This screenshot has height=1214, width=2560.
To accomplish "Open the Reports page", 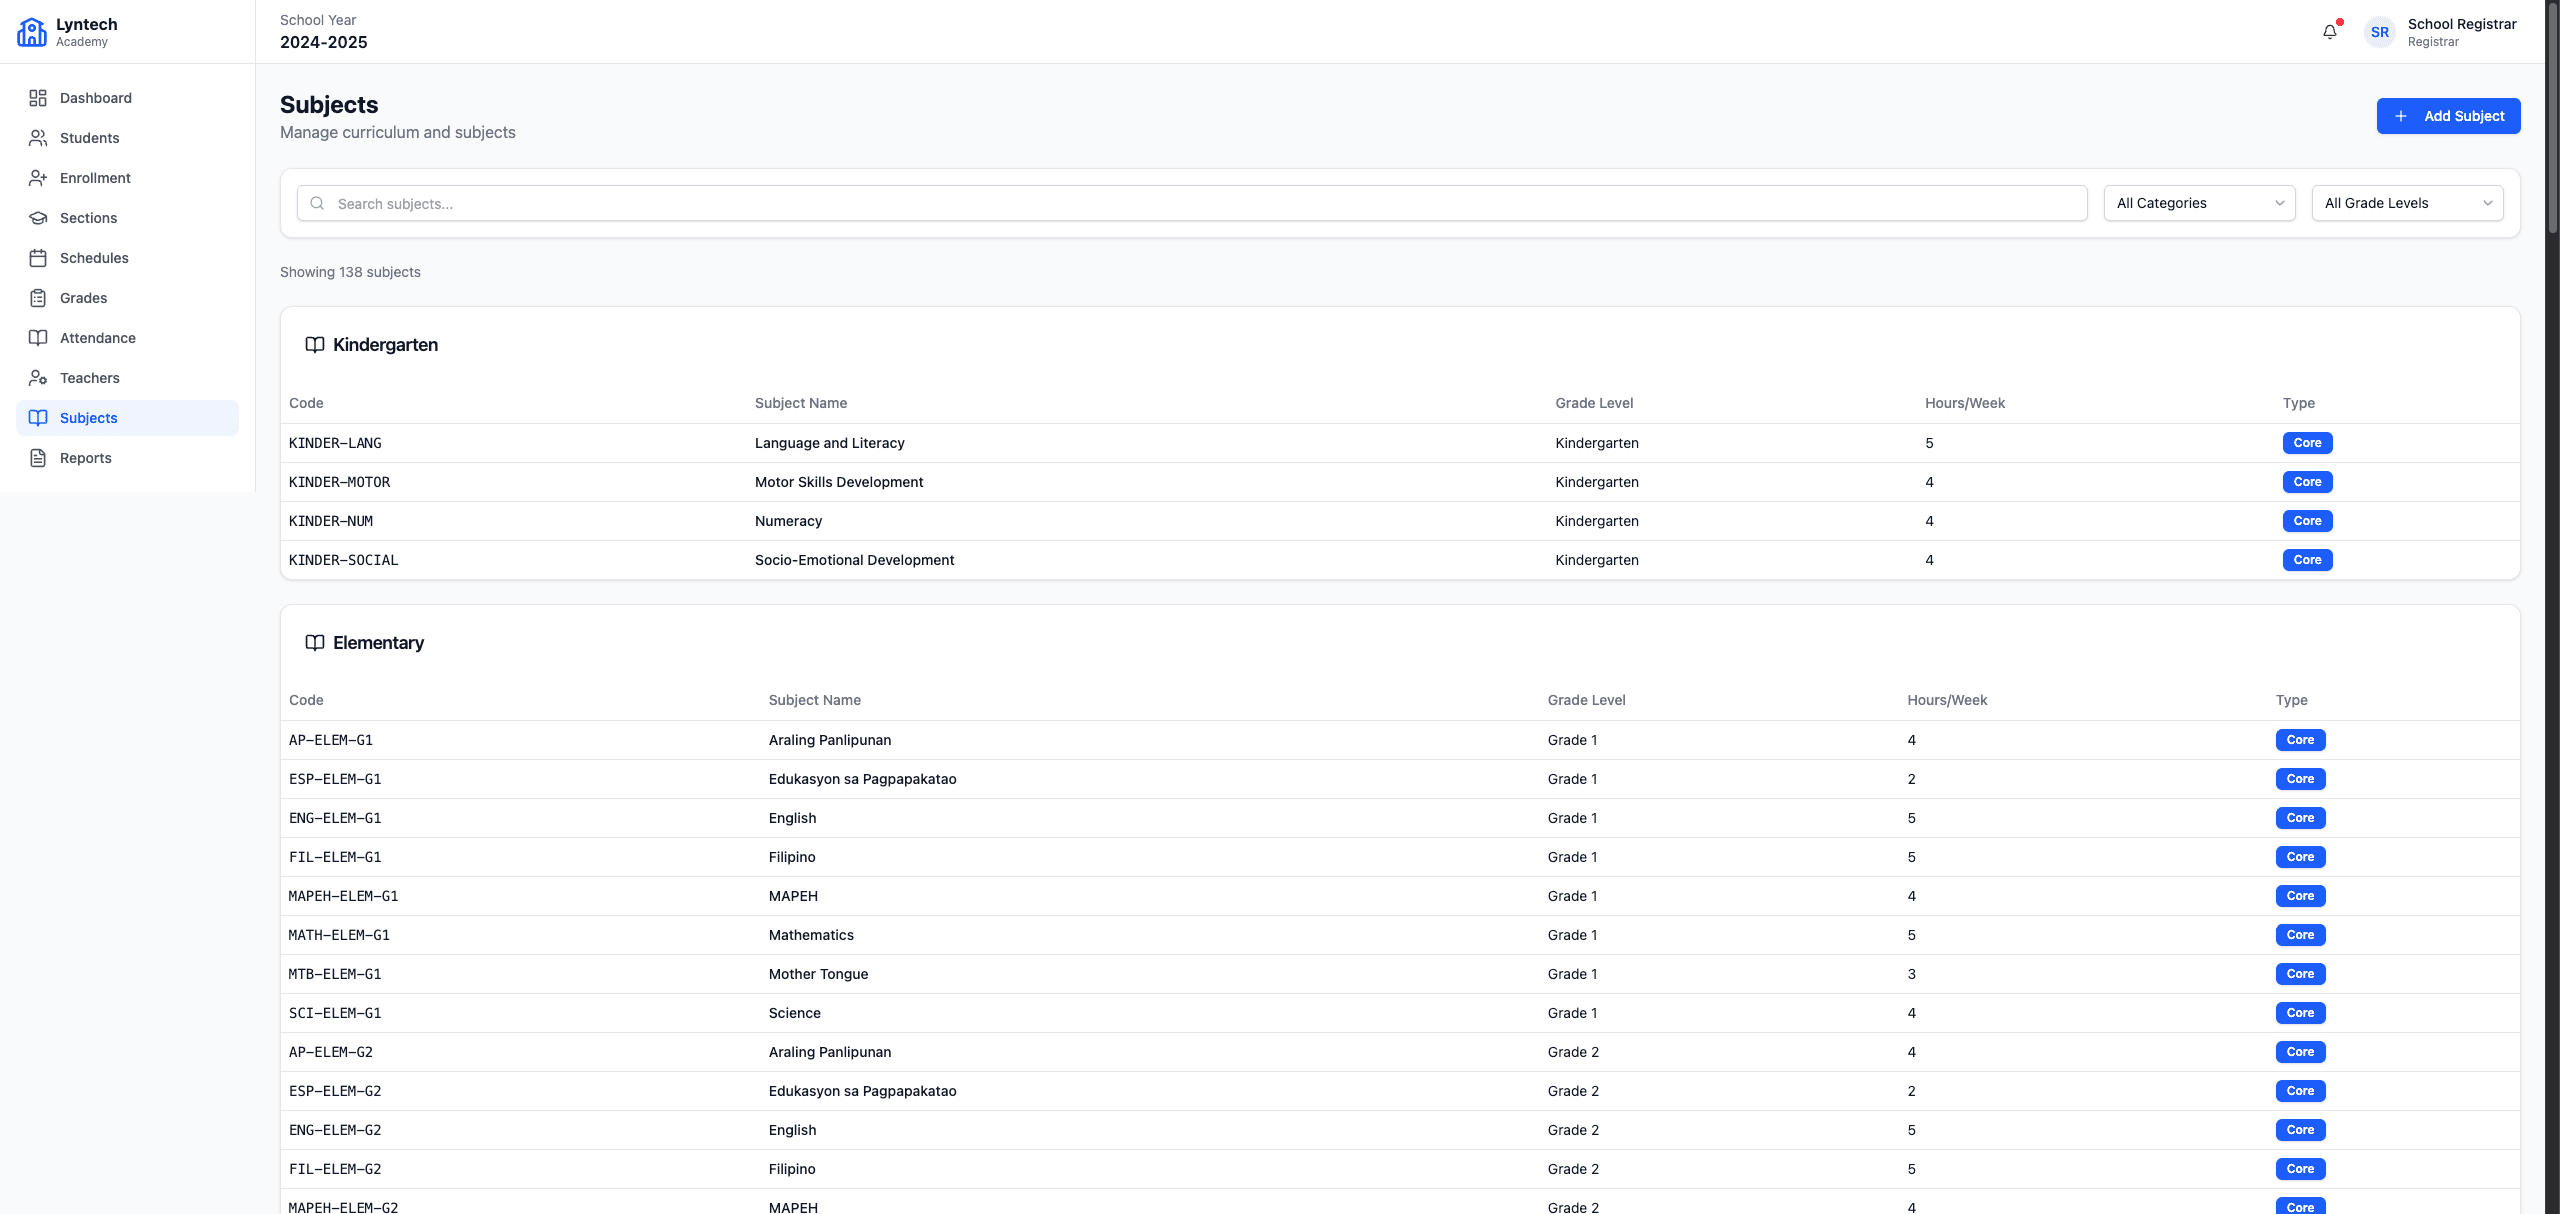I will coord(127,458).
